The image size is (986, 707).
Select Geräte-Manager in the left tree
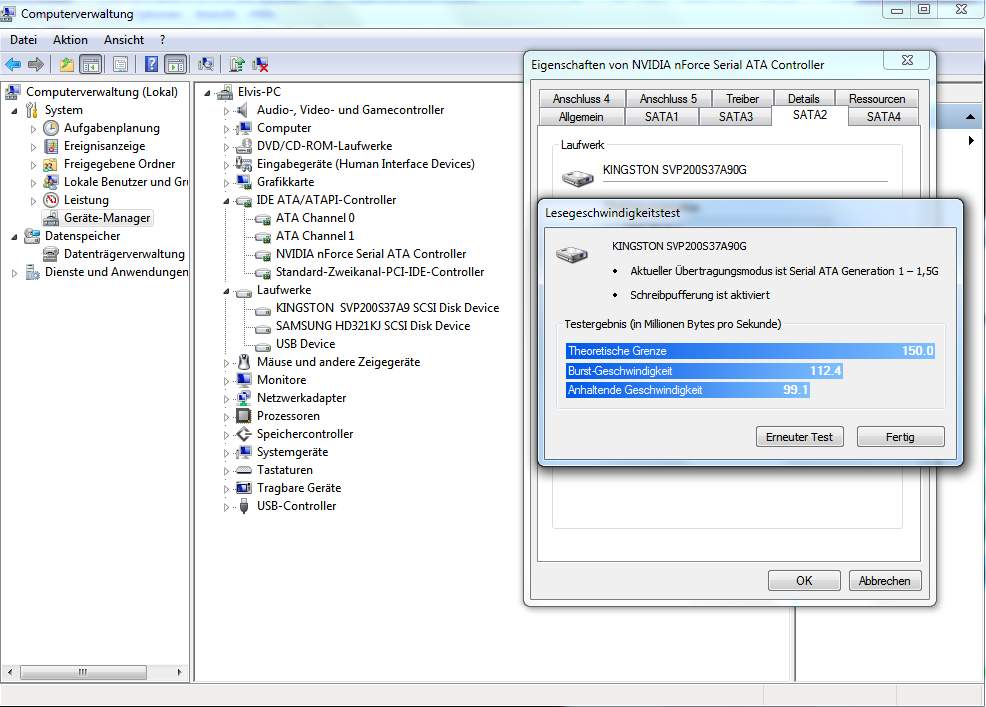point(107,218)
